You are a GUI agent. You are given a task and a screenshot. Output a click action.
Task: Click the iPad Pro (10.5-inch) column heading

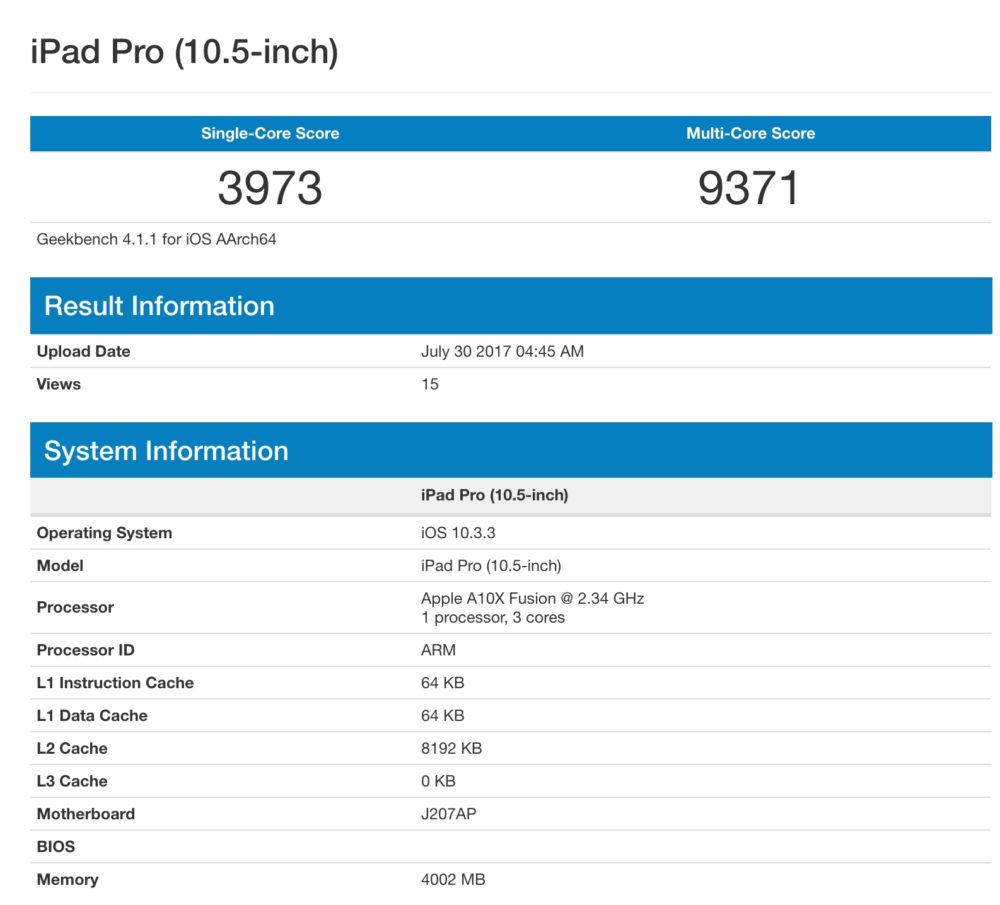494,495
